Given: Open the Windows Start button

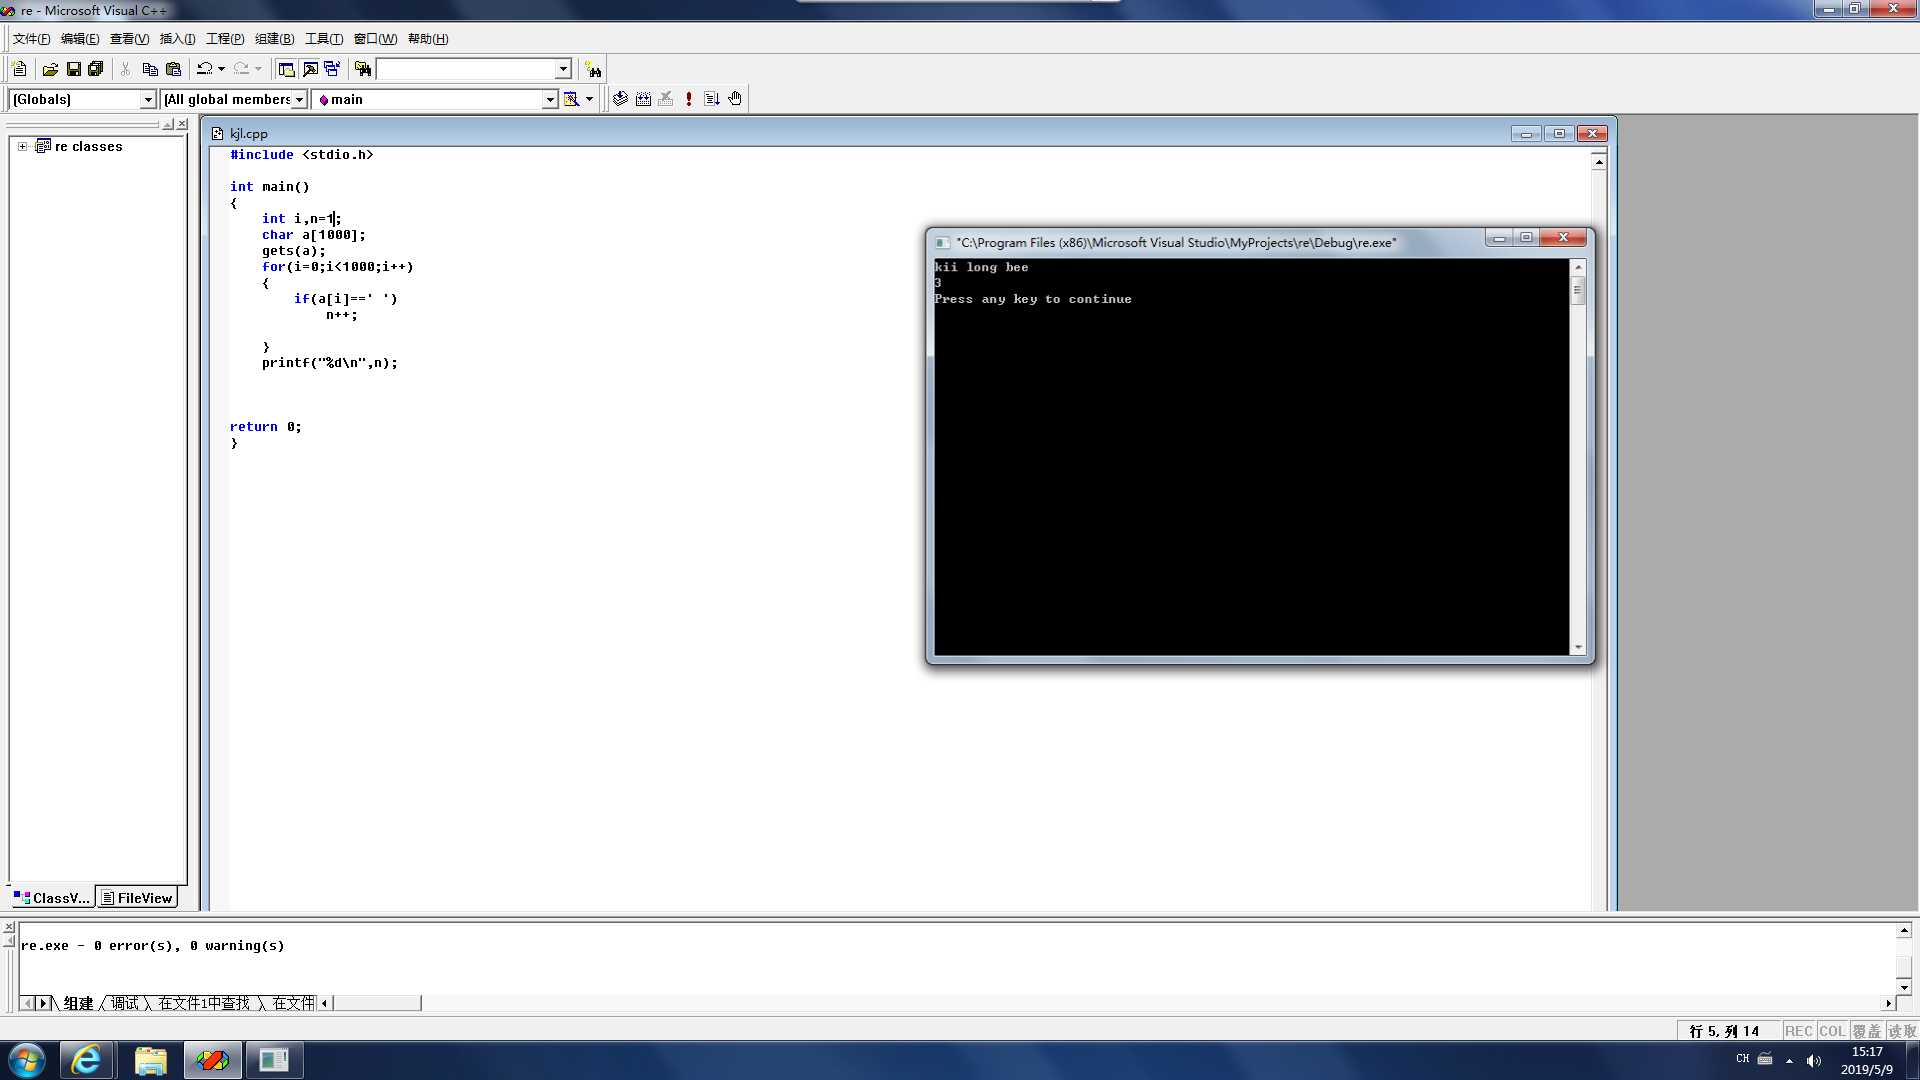Looking at the screenshot, I should tap(27, 1060).
